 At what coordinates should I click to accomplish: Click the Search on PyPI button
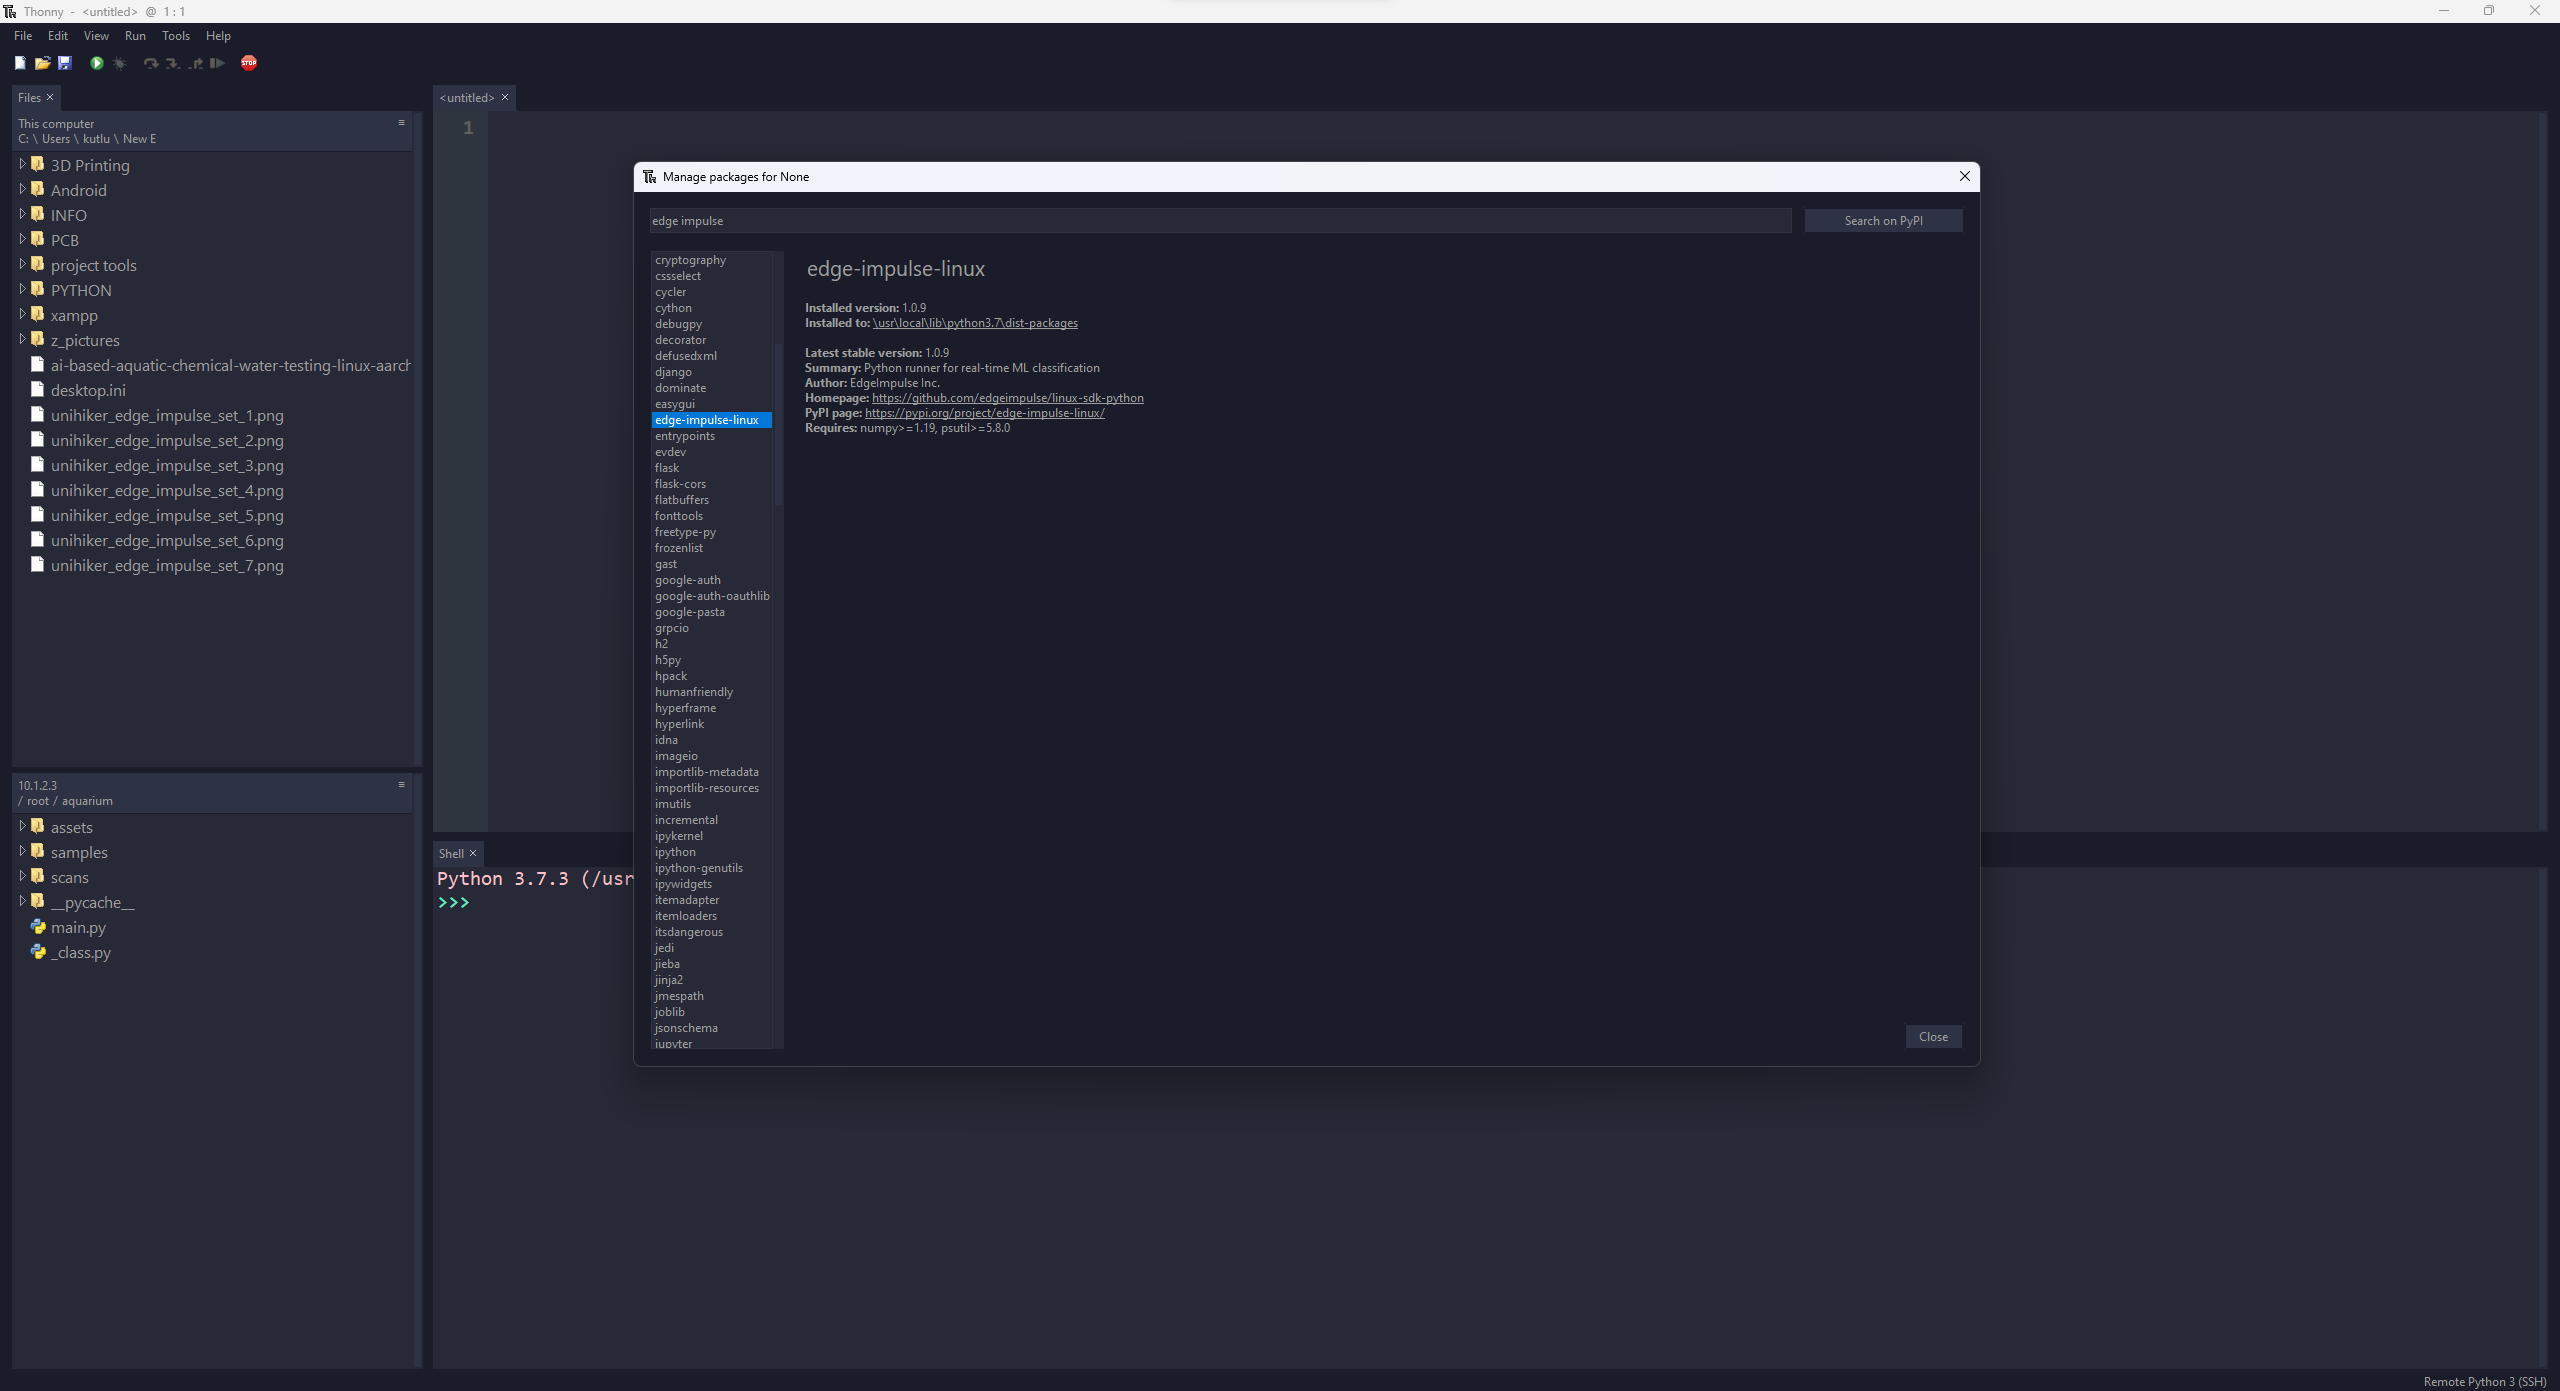point(1883,221)
